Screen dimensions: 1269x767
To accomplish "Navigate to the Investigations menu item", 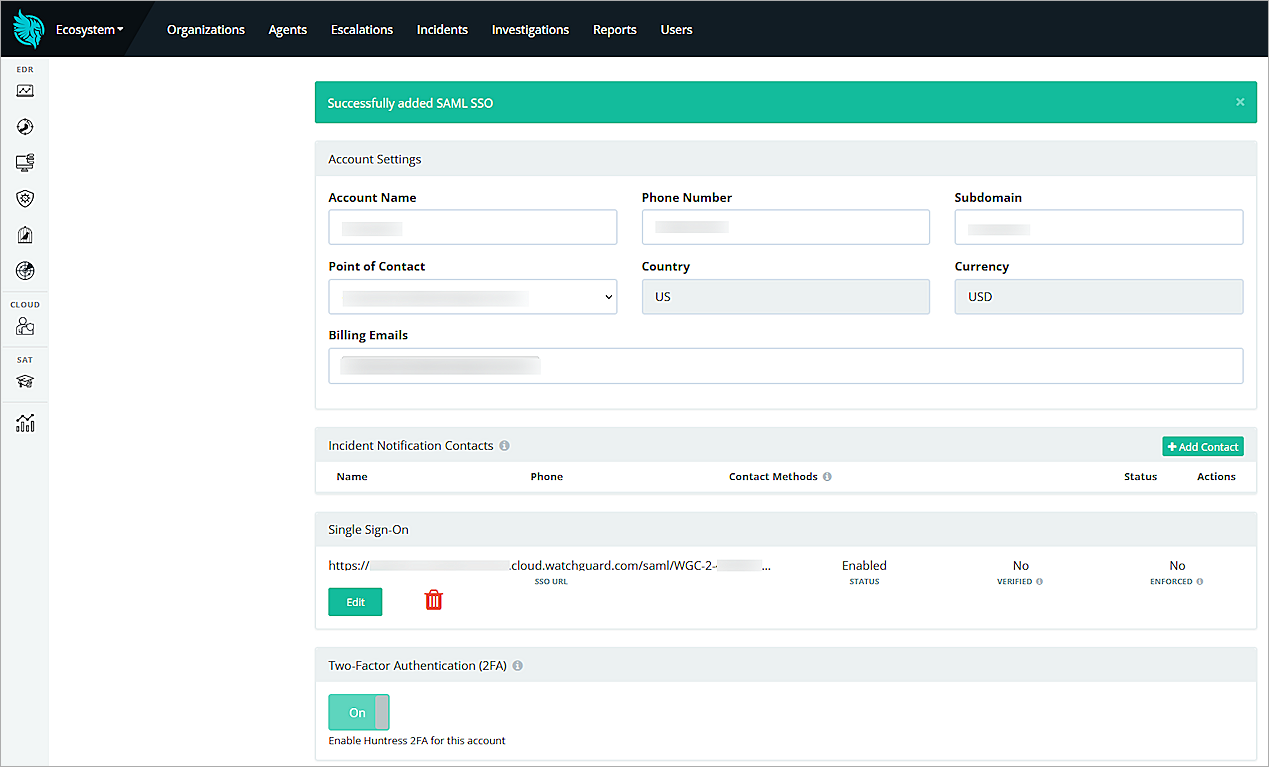I will coord(530,29).
